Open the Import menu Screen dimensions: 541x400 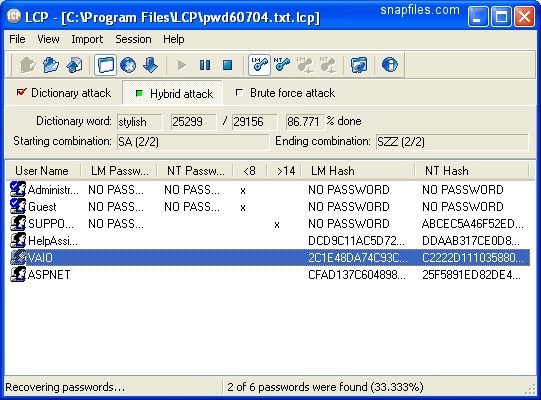[x=87, y=39]
